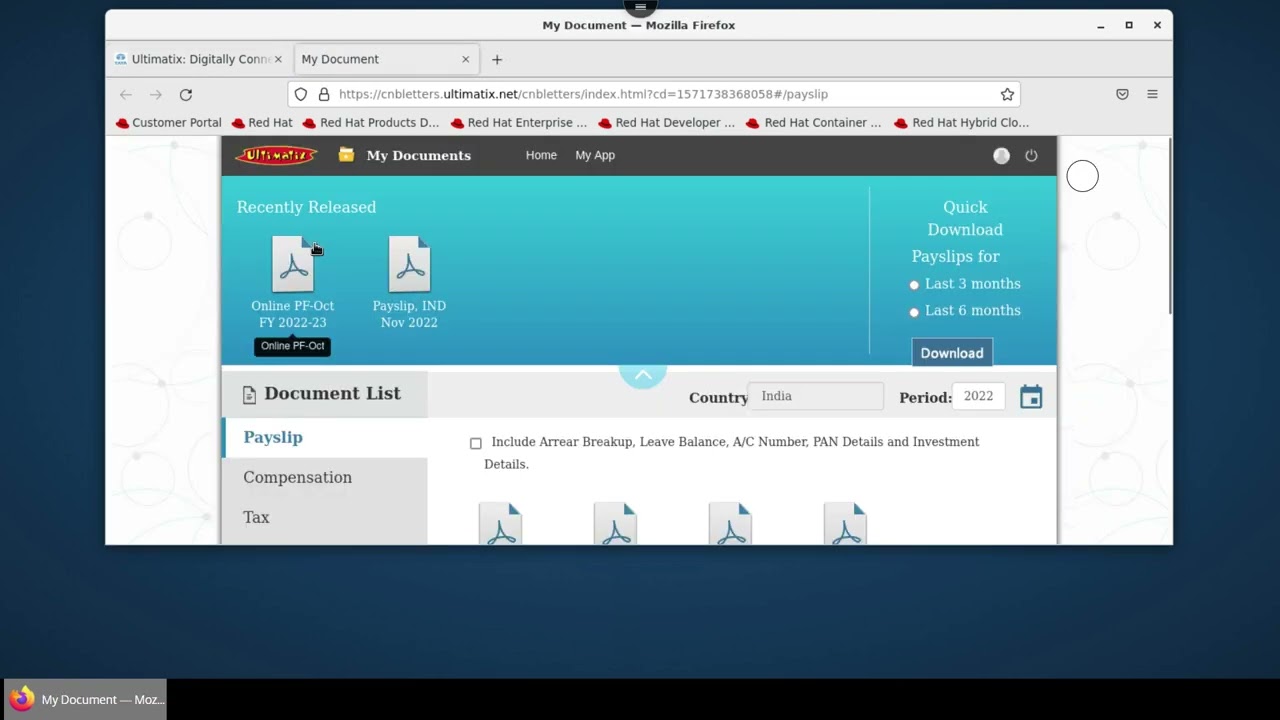Click the first payslip PDF icon in the list

point(500,524)
